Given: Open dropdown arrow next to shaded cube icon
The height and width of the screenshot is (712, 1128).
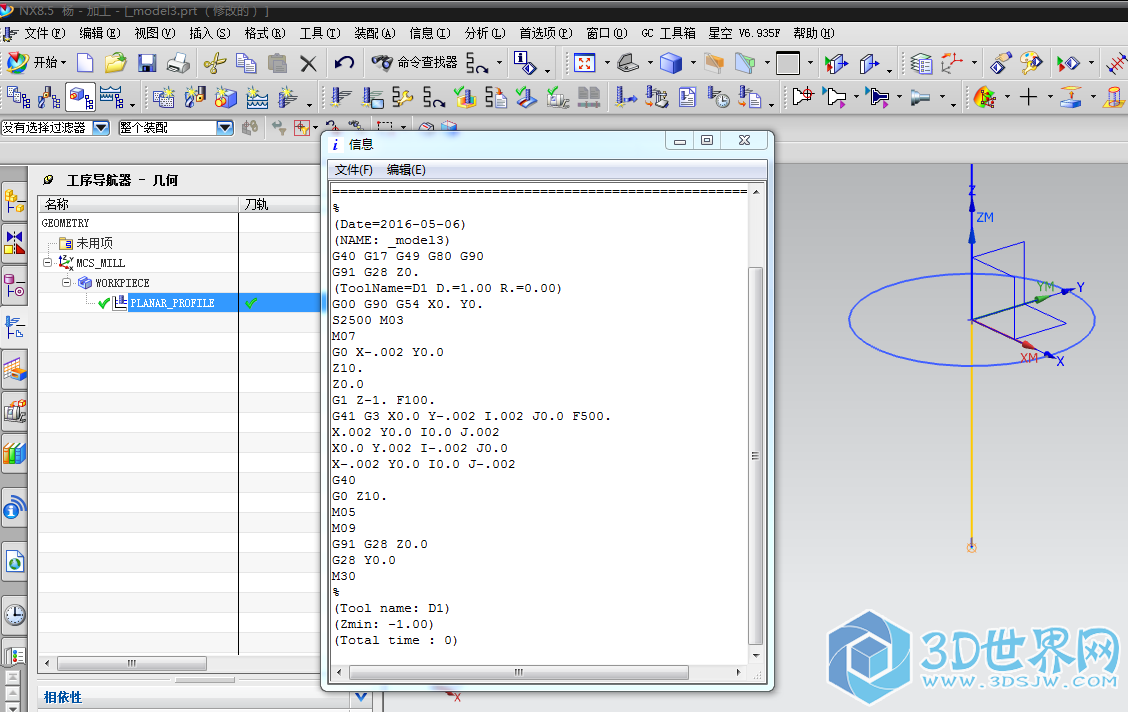Looking at the screenshot, I should click(x=693, y=63).
